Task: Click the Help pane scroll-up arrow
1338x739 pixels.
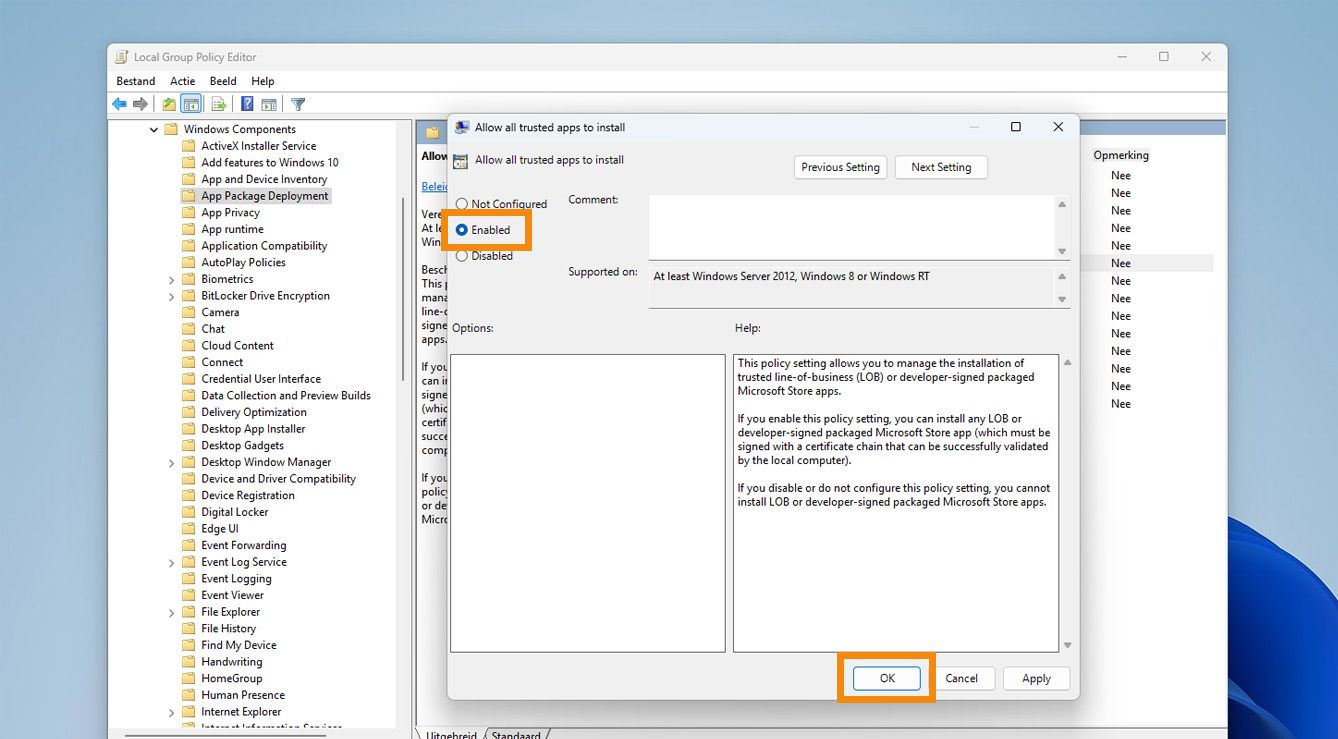Action: [1067, 362]
